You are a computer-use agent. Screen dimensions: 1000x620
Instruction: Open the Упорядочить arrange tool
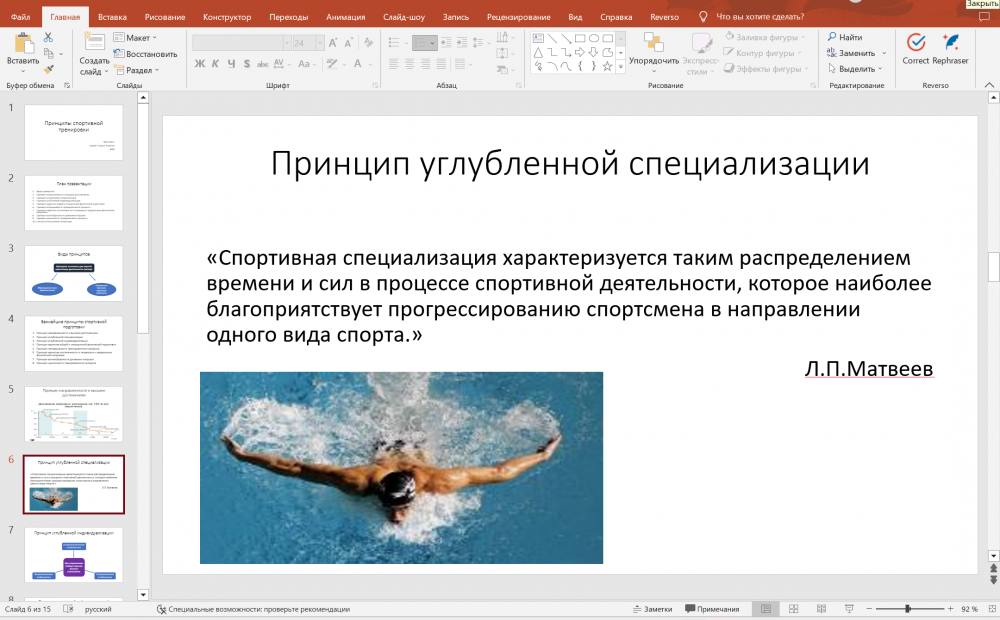click(x=654, y=48)
